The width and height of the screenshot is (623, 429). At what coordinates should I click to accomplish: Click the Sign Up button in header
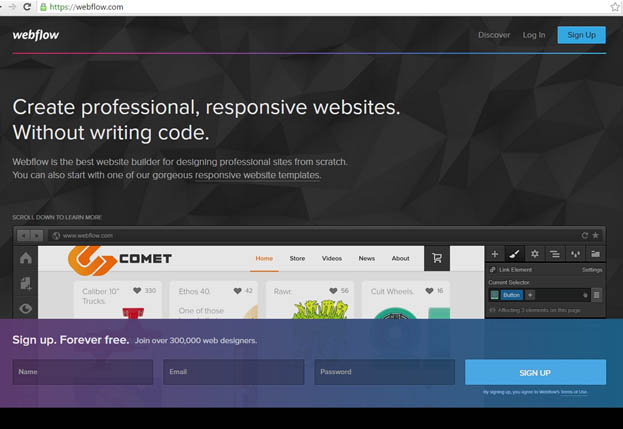tap(581, 35)
